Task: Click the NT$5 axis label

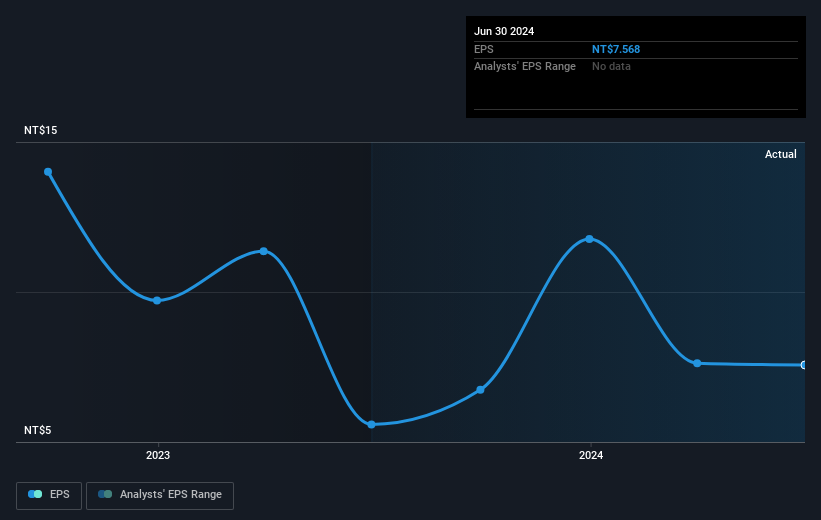Action: (38, 430)
